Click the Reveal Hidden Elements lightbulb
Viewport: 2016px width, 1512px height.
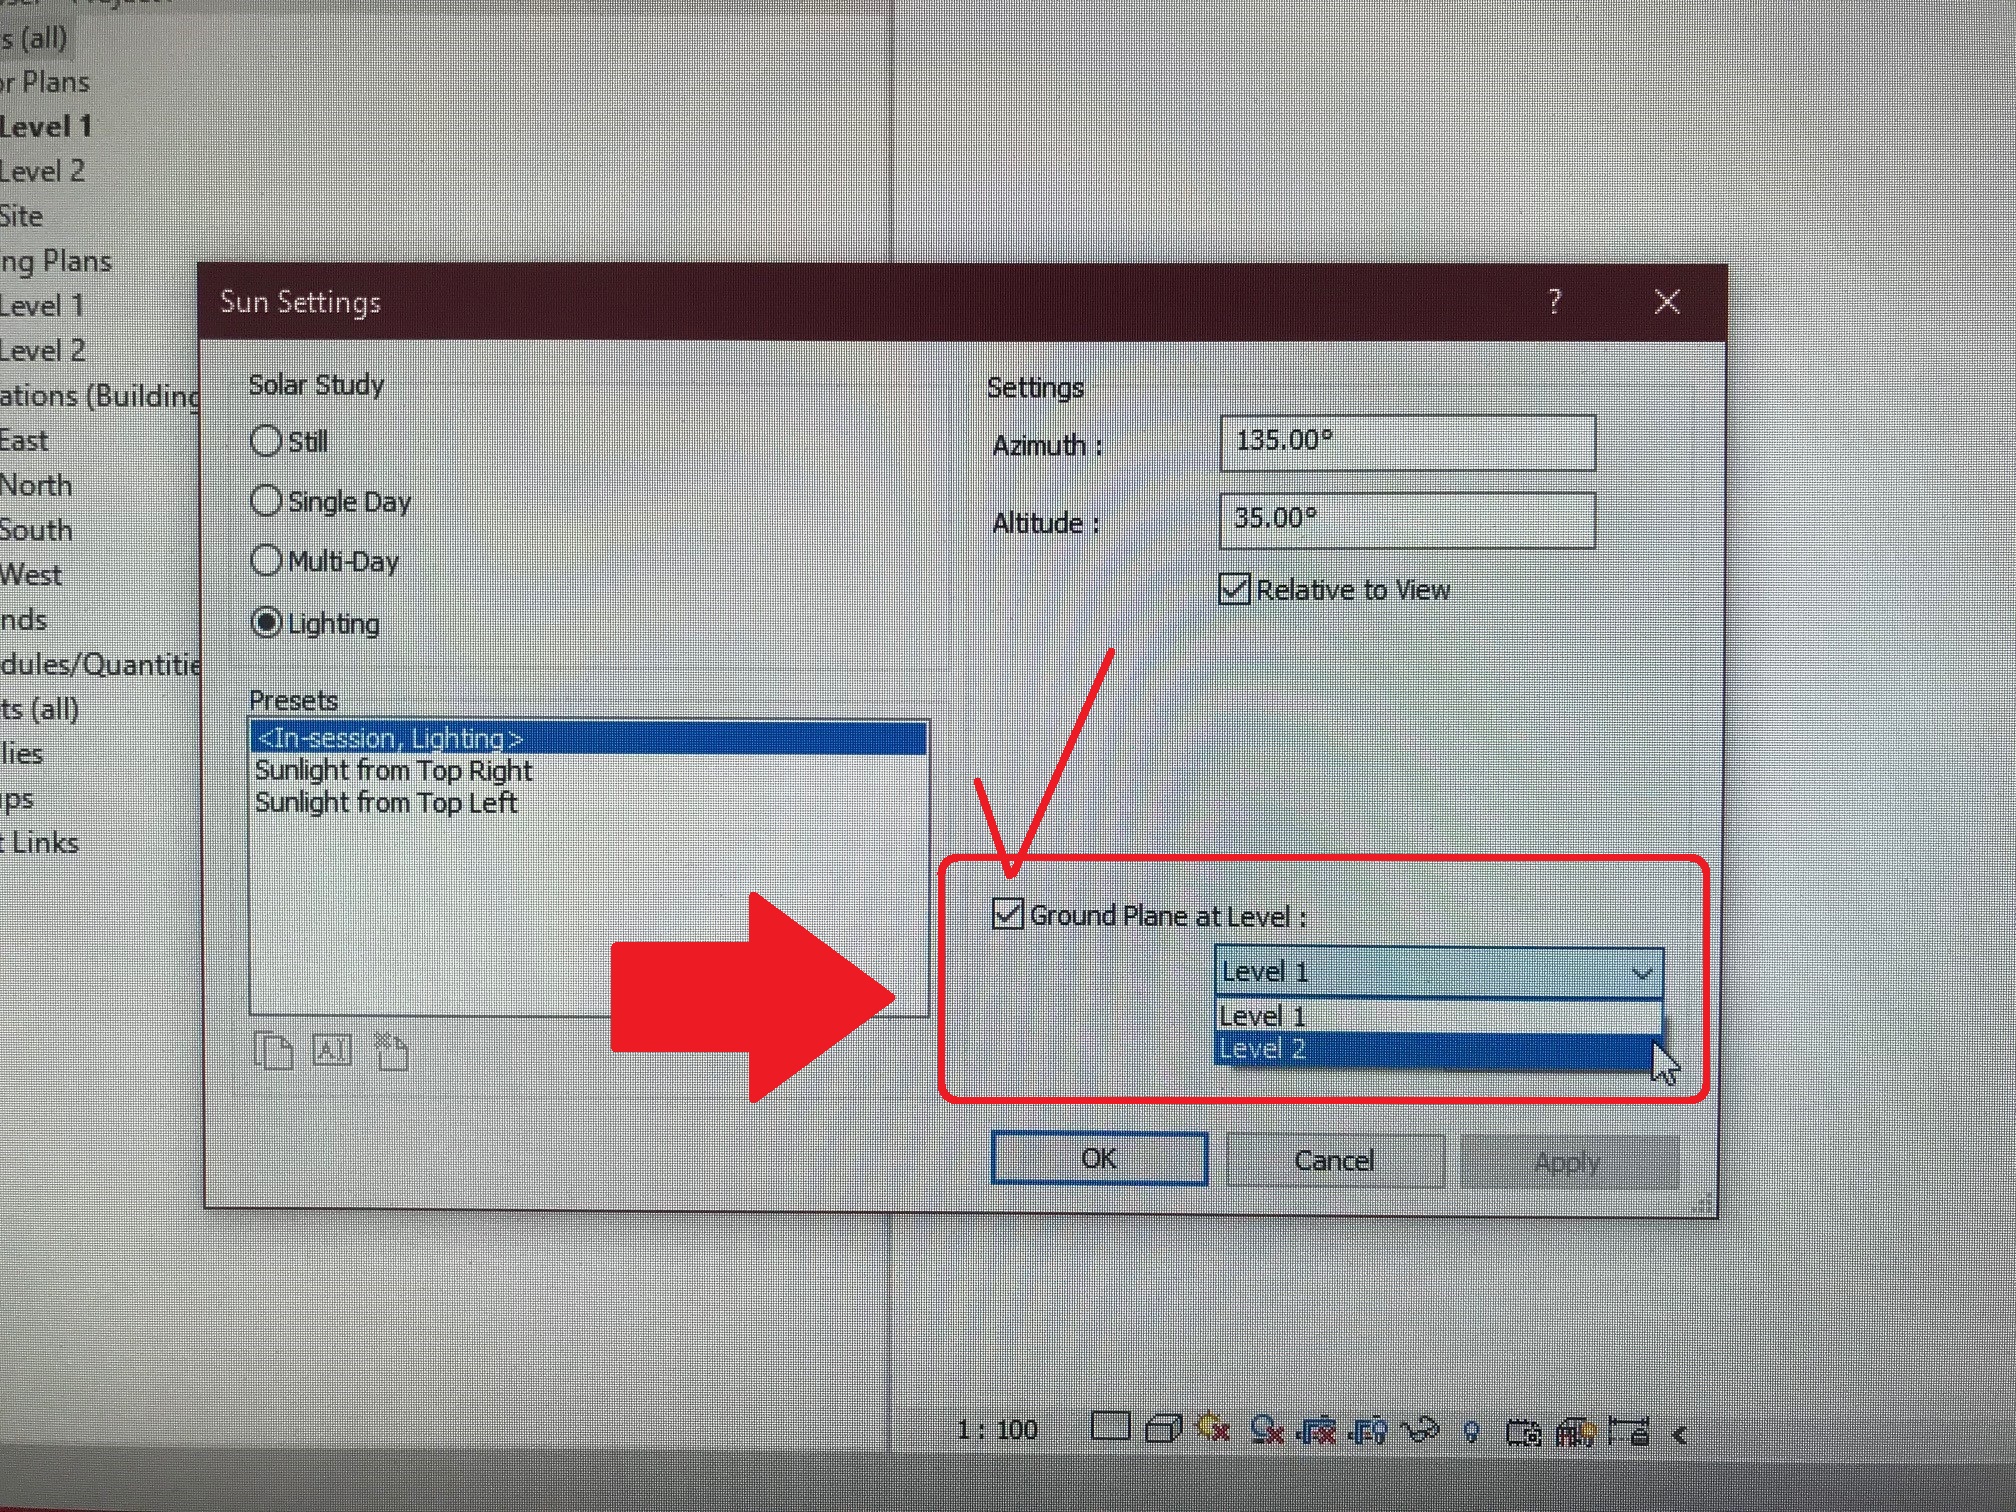coord(1470,1430)
